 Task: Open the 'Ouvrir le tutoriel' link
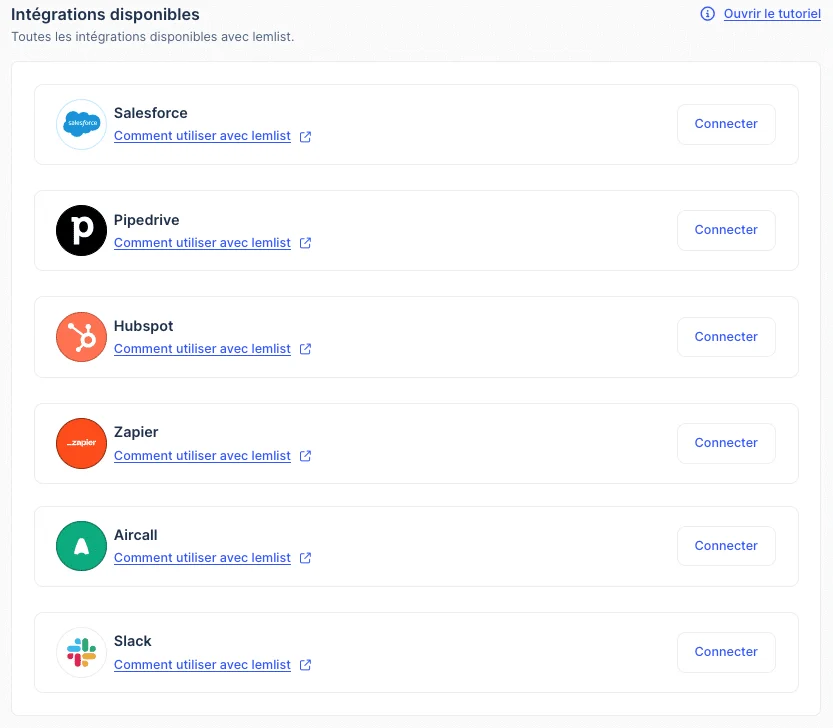coord(772,14)
